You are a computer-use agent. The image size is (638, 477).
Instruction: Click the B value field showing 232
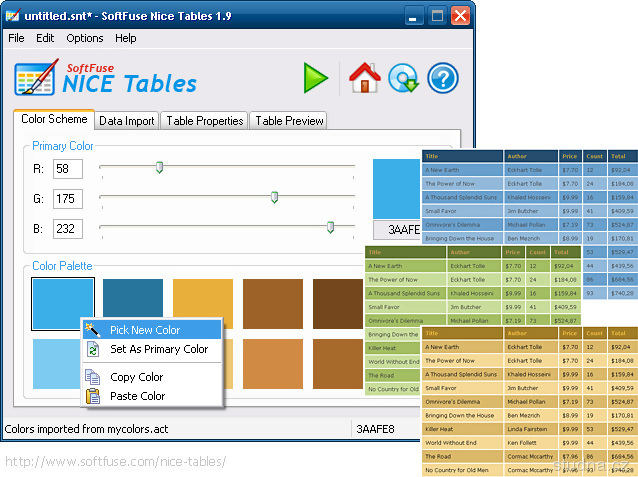pos(68,229)
